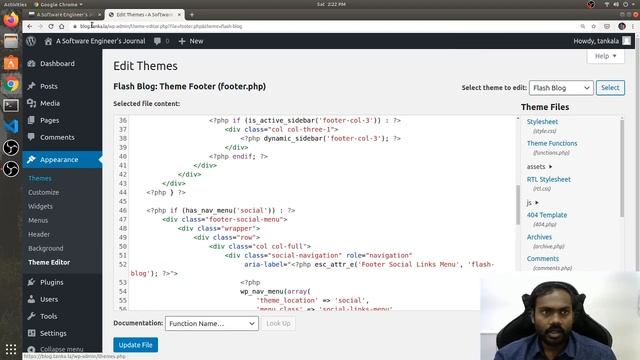Open Posts in the sidebar
Viewport: 640px width, 360px height.
click(49, 86)
